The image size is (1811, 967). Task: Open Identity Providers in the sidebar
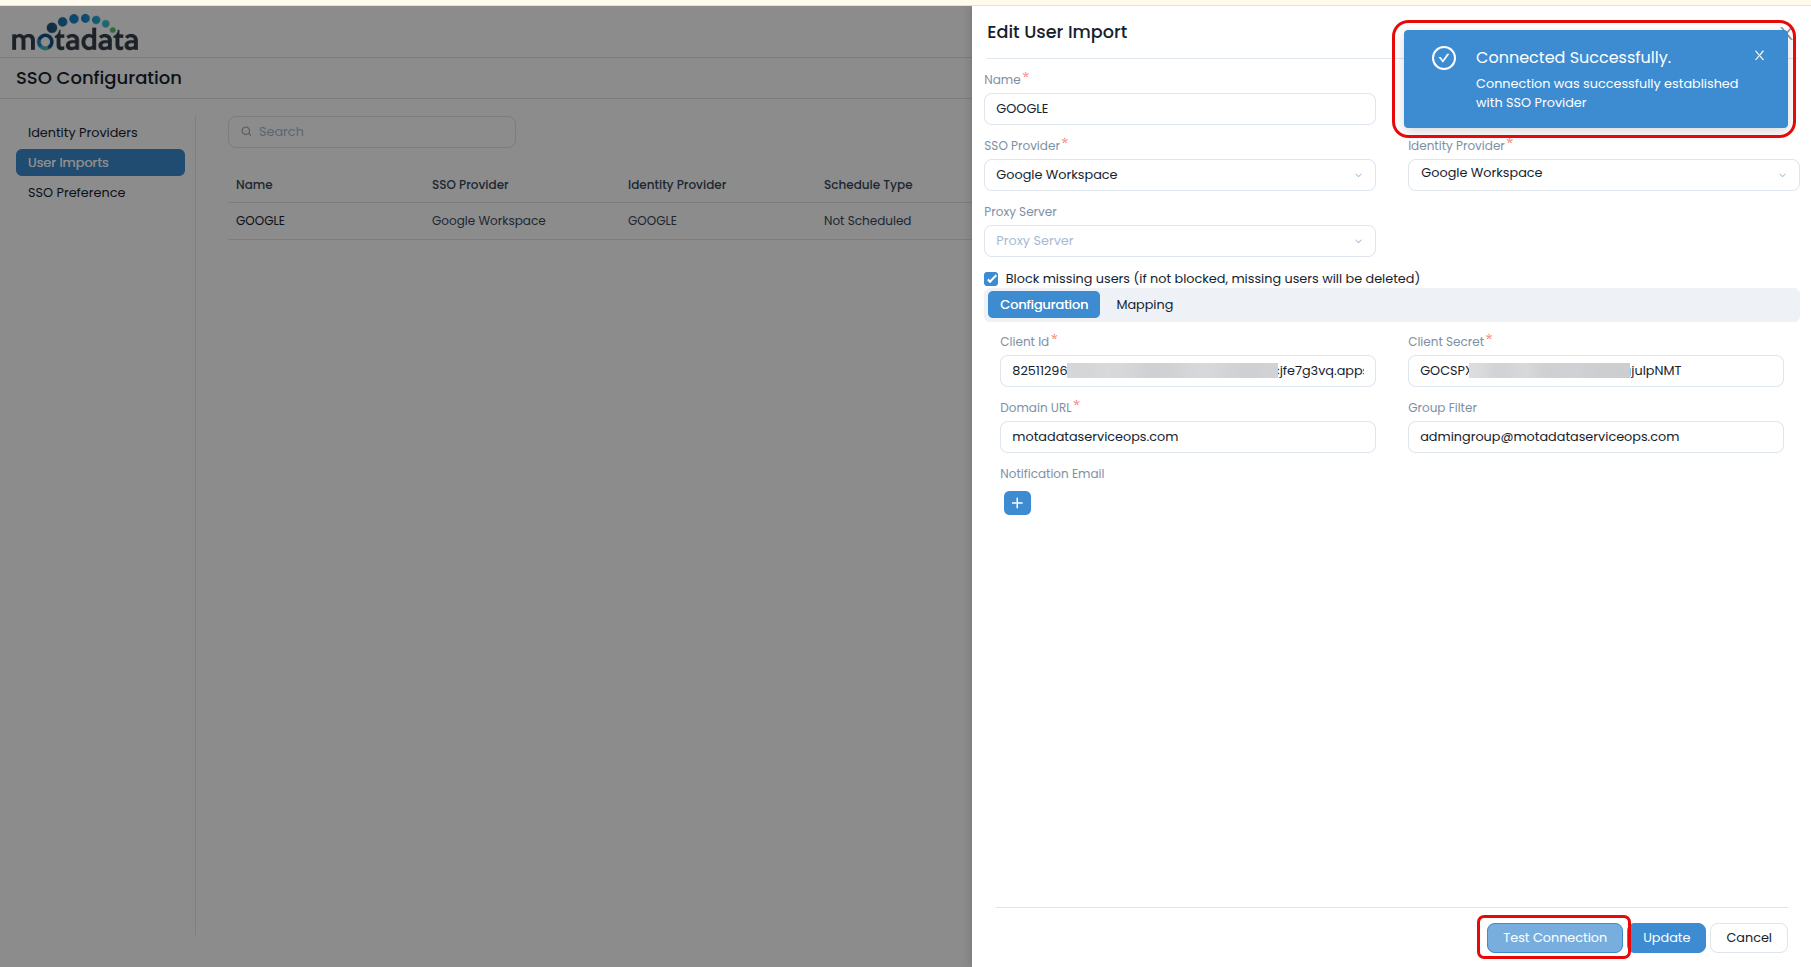83,133
